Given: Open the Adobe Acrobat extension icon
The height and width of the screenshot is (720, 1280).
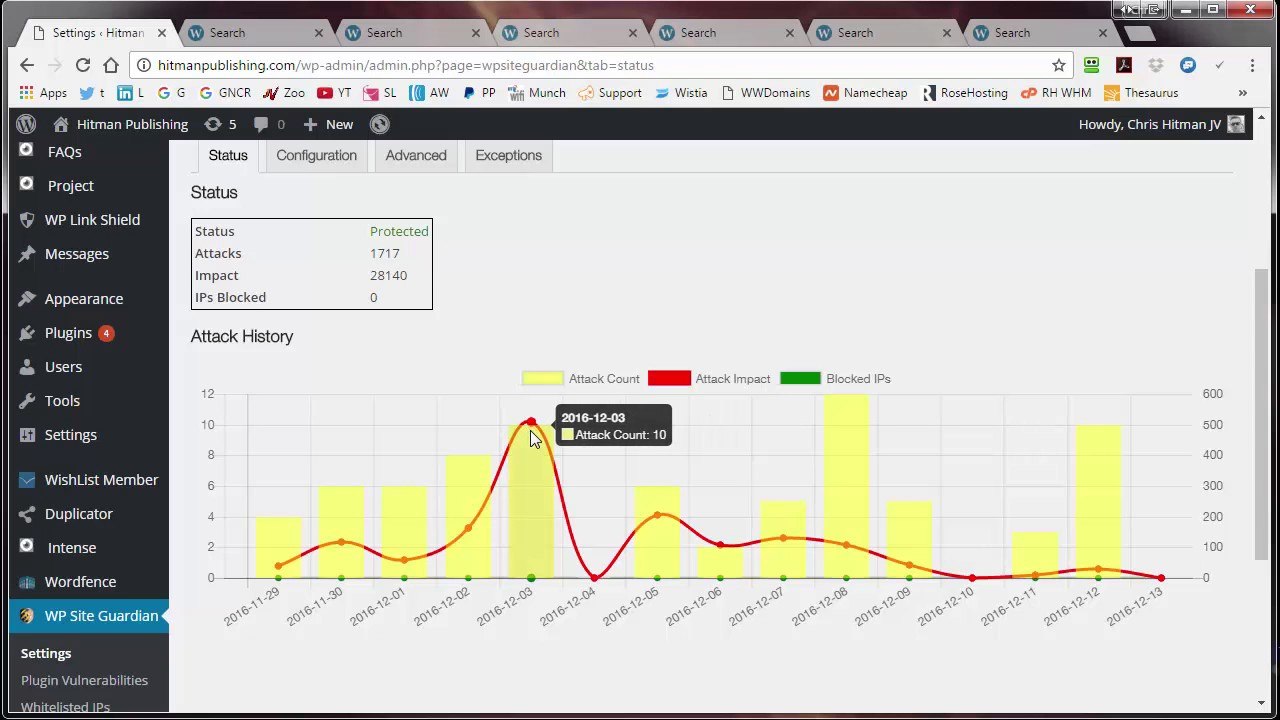Looking at the screenshot, I should point(1123,65).
